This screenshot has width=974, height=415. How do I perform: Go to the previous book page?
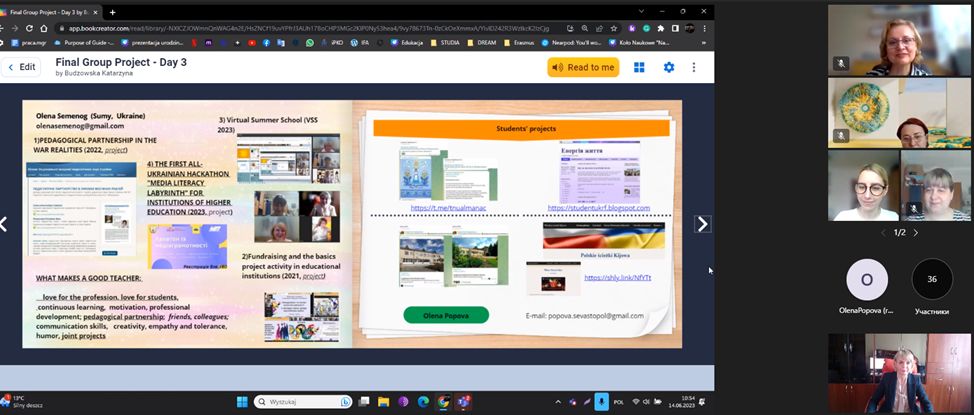tap(4, 224)
